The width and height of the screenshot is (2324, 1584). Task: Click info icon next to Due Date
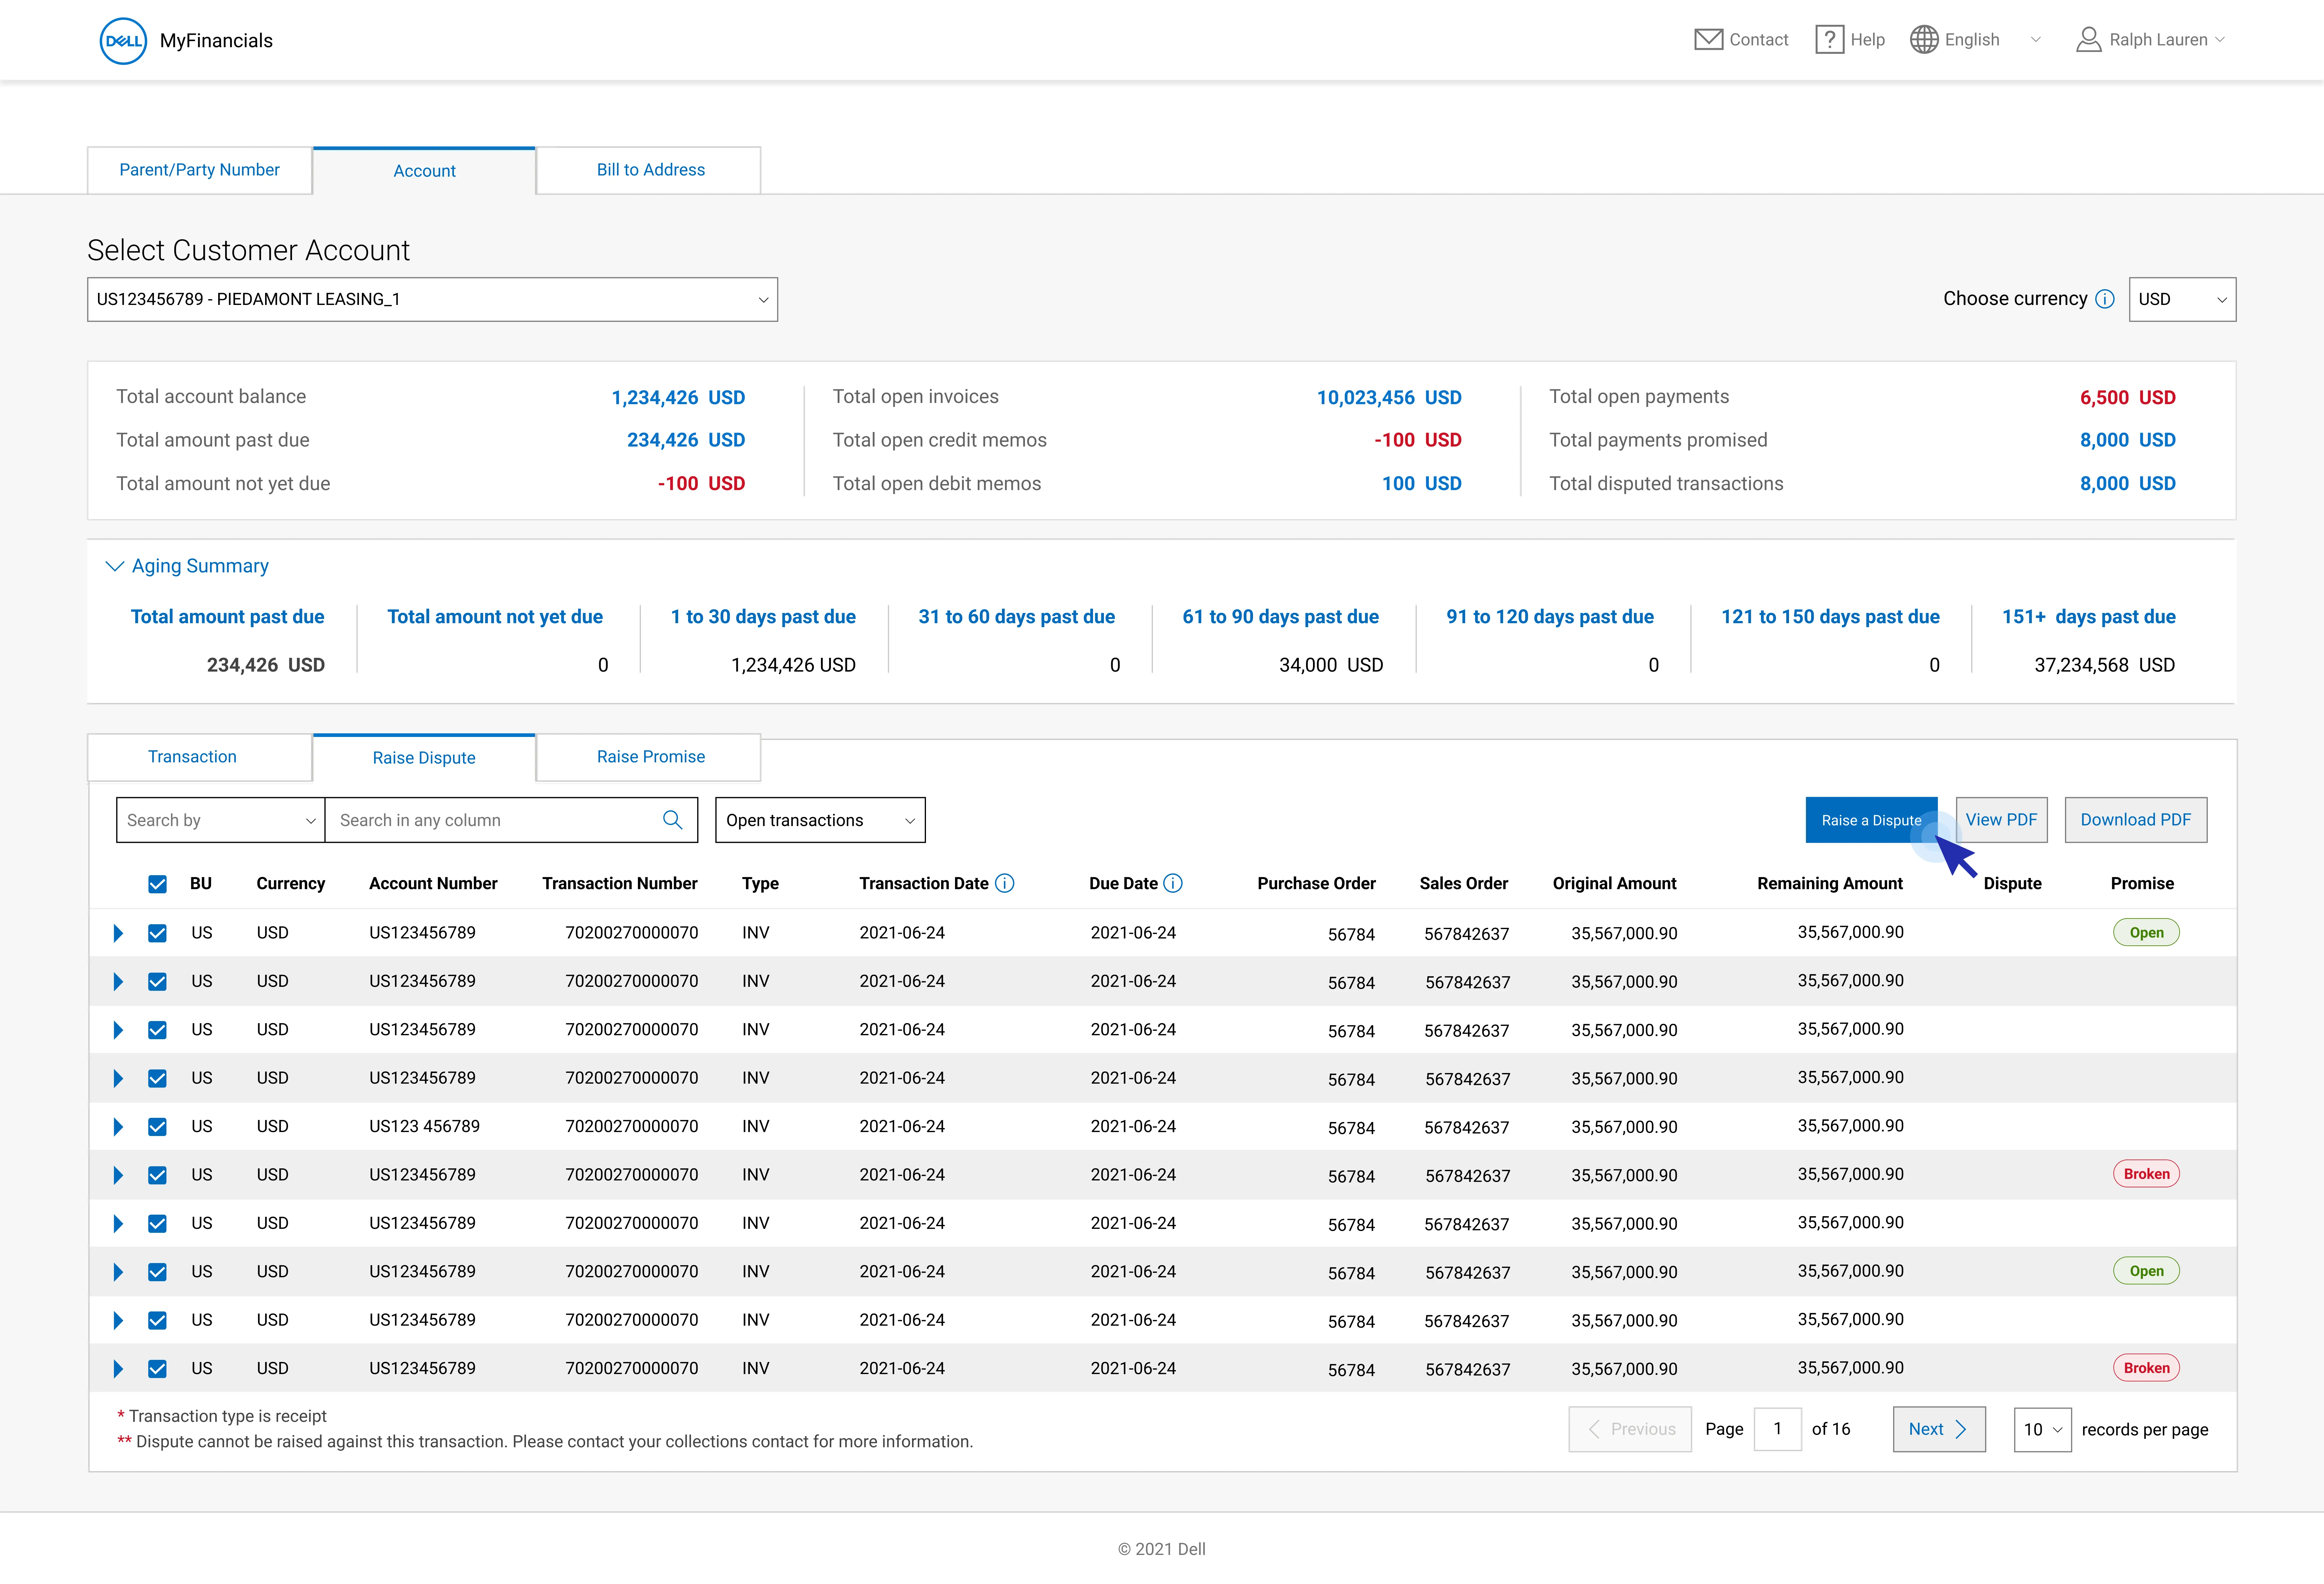[x=1173, y=883]
